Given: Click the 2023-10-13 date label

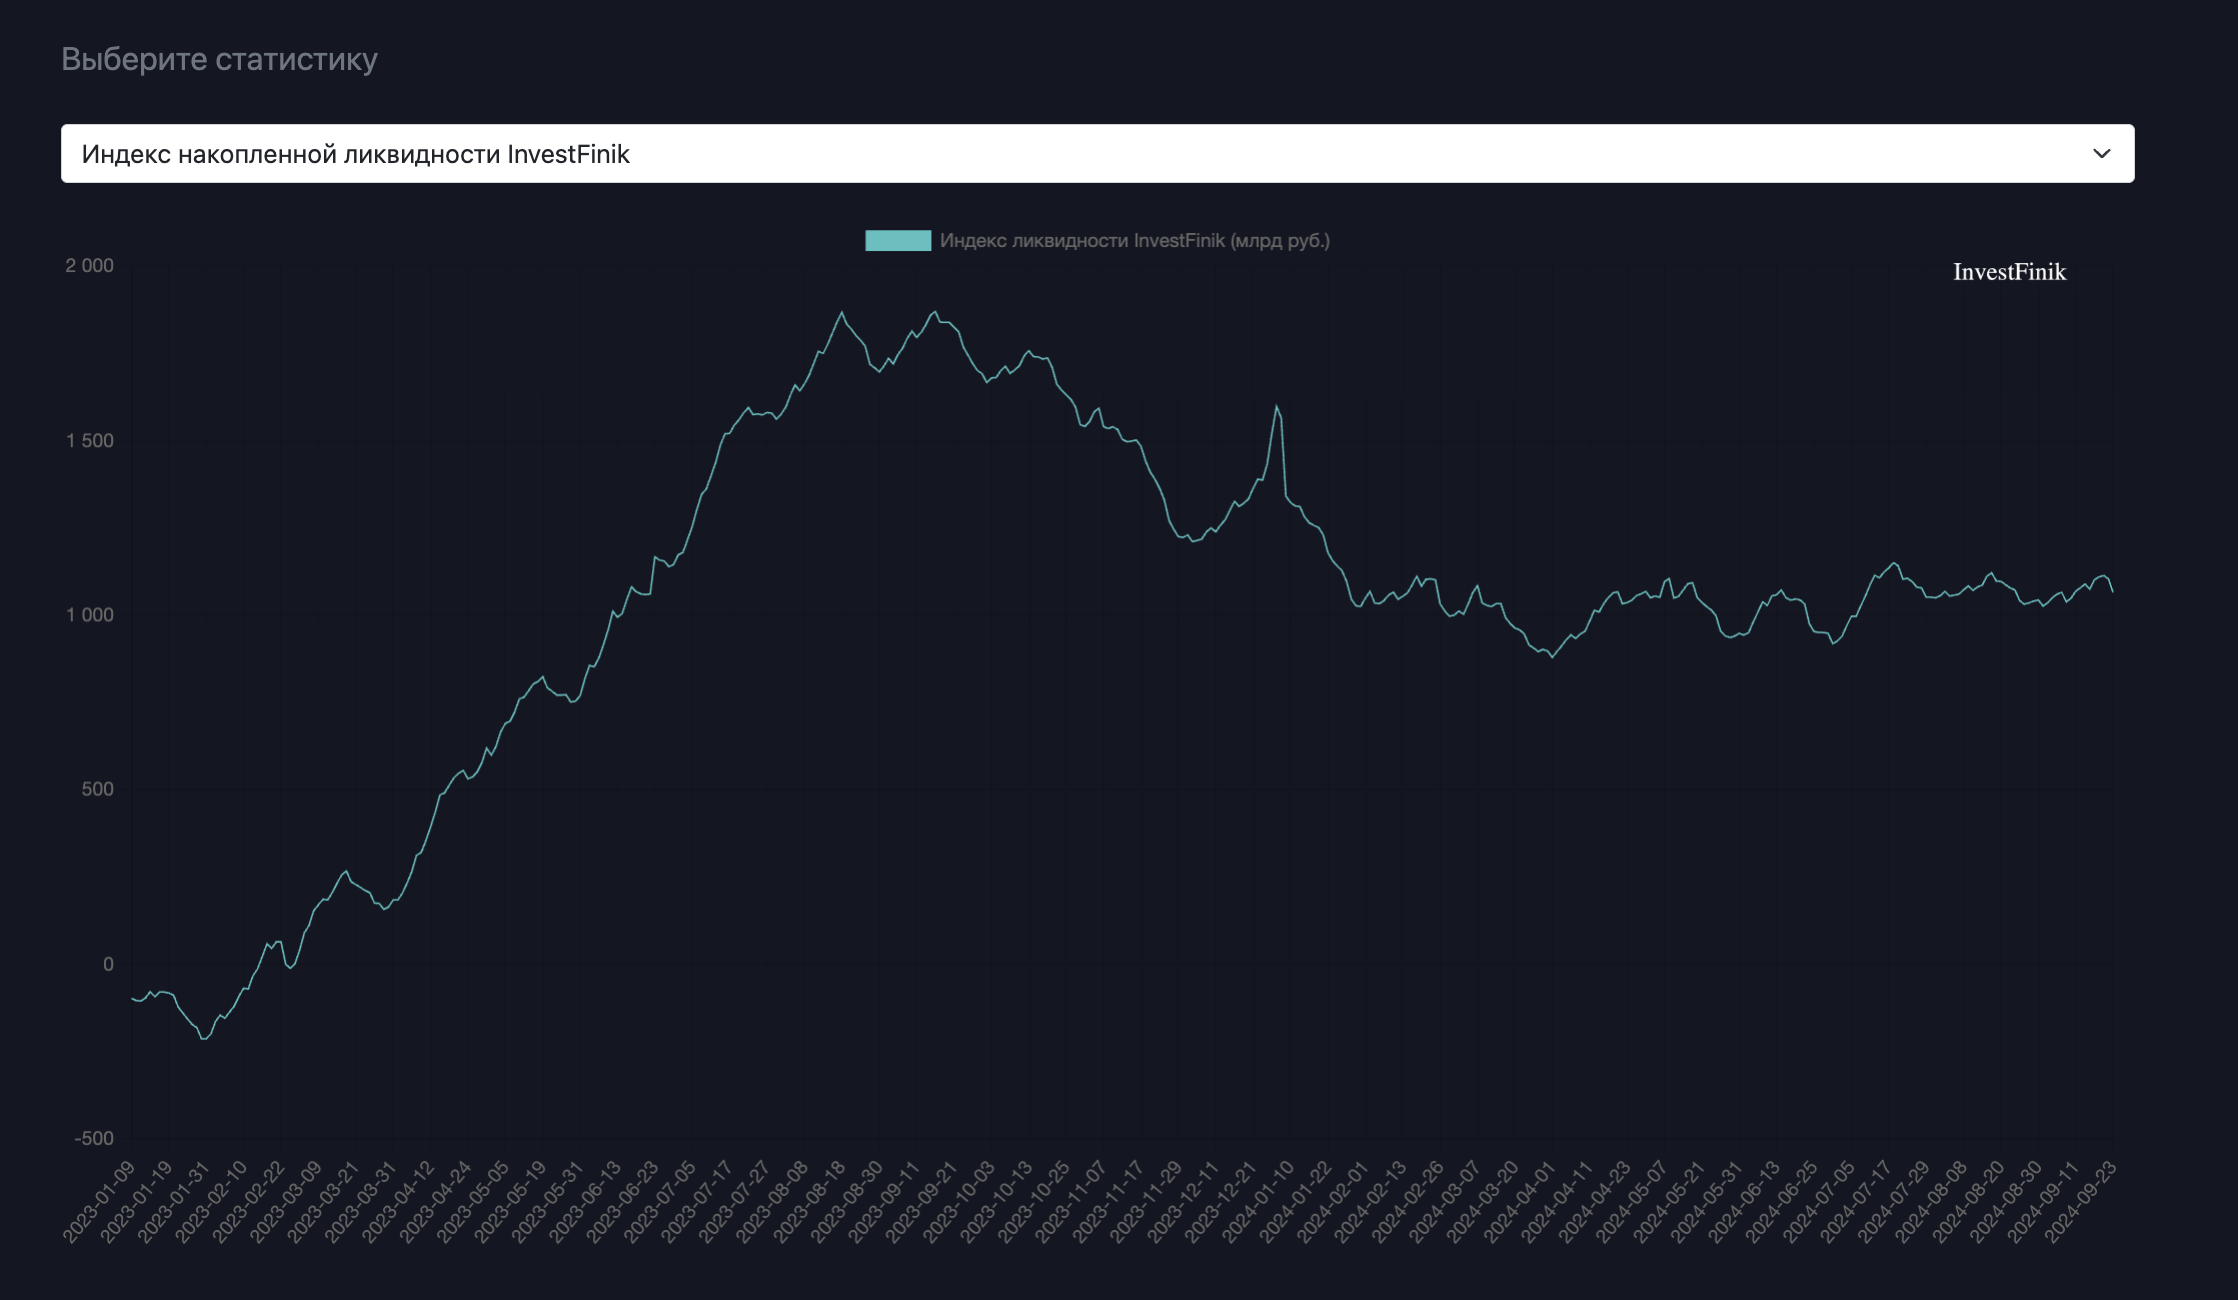Looking at the screenshot, I should click(996, 1202).
